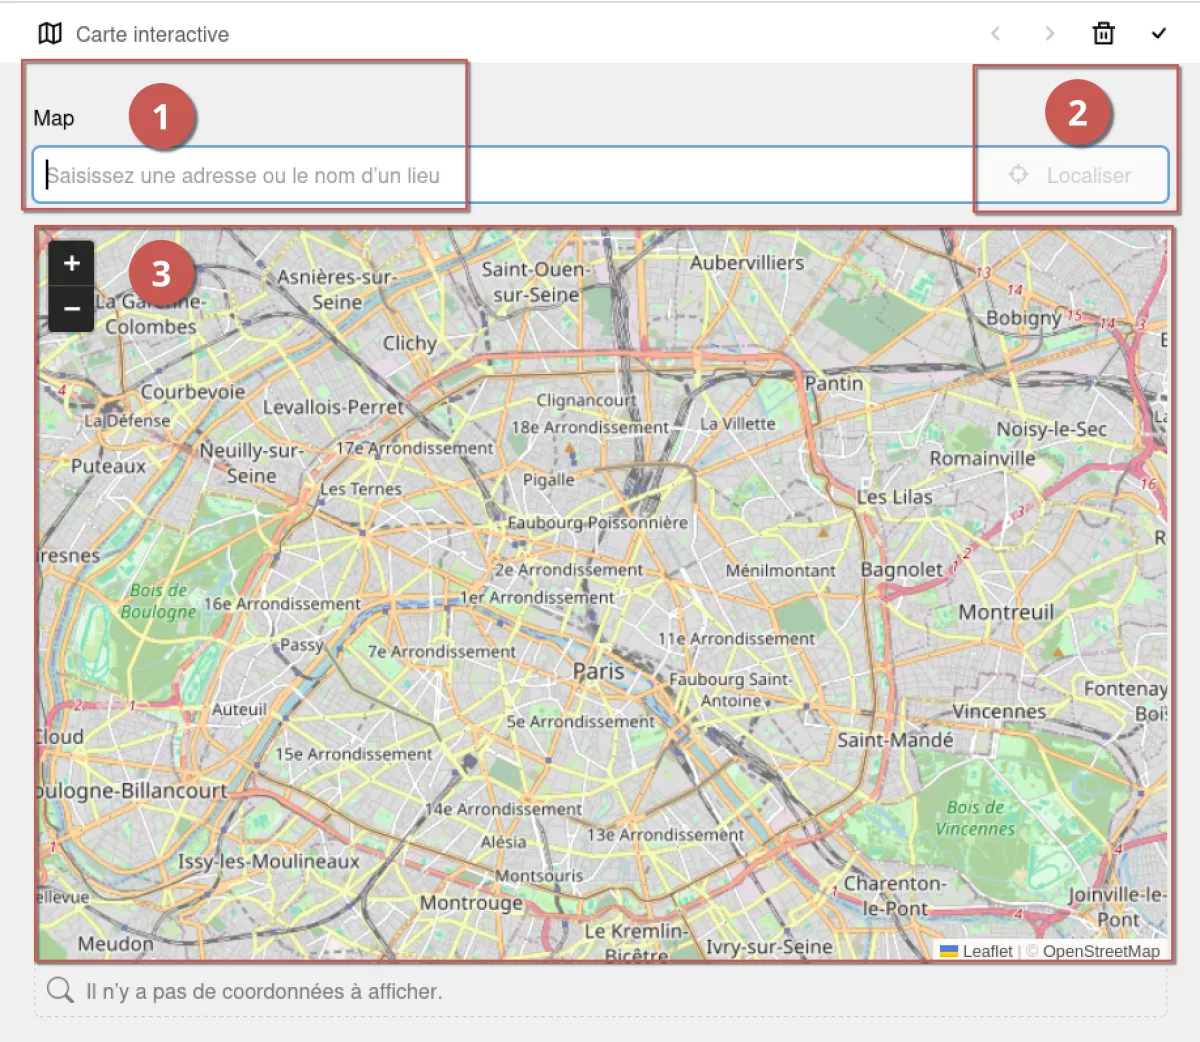Click 16e Arrondissement label on map
Screen dimensions: 1200x1042
point(282,604)
